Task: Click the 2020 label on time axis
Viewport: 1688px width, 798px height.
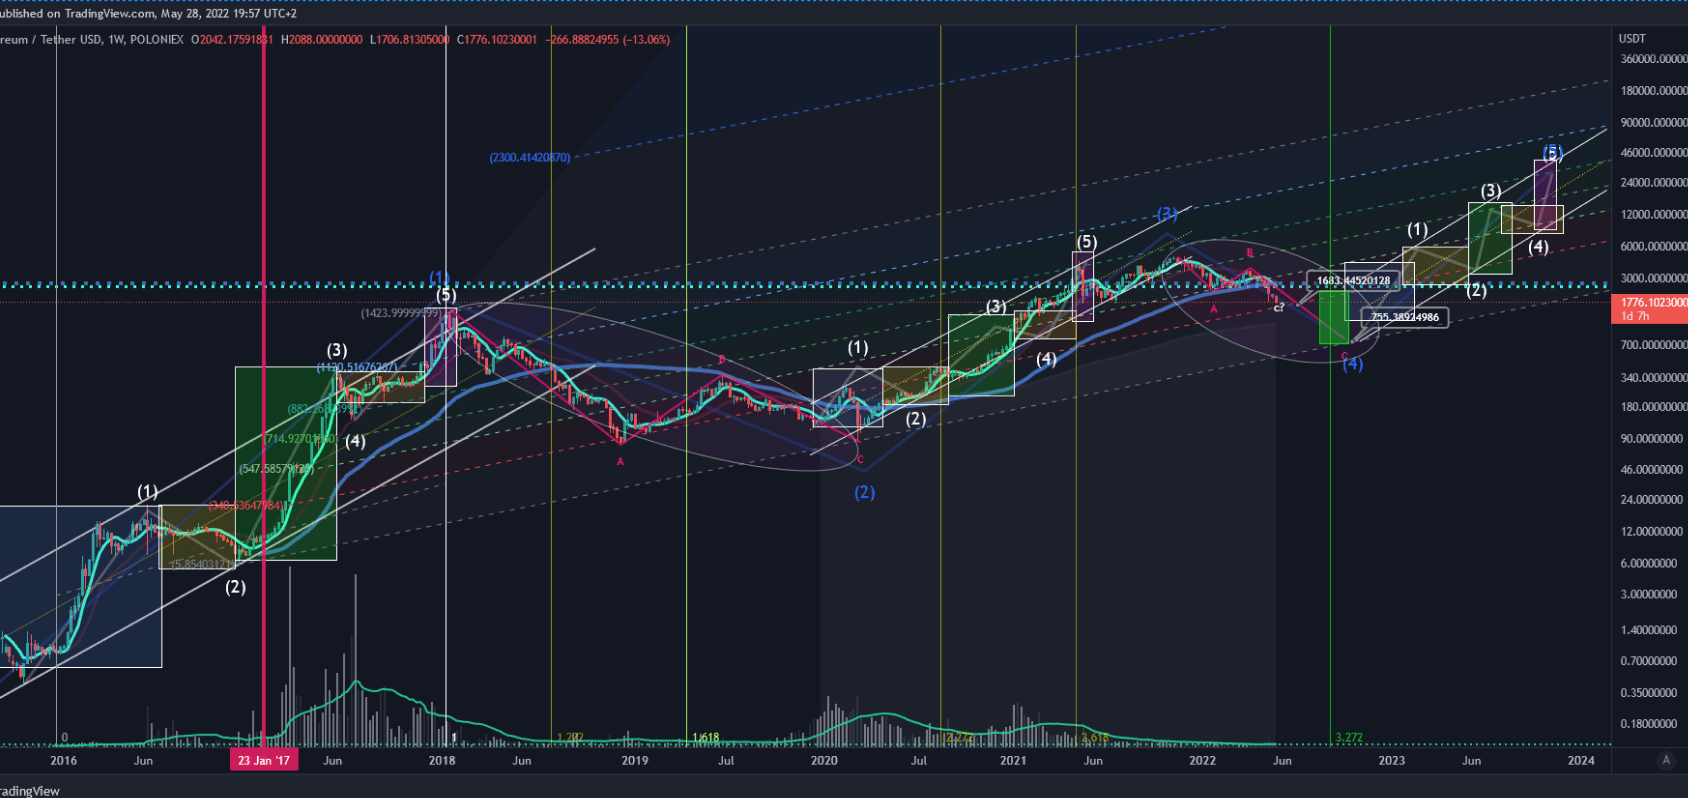Action: click(824, 761)
